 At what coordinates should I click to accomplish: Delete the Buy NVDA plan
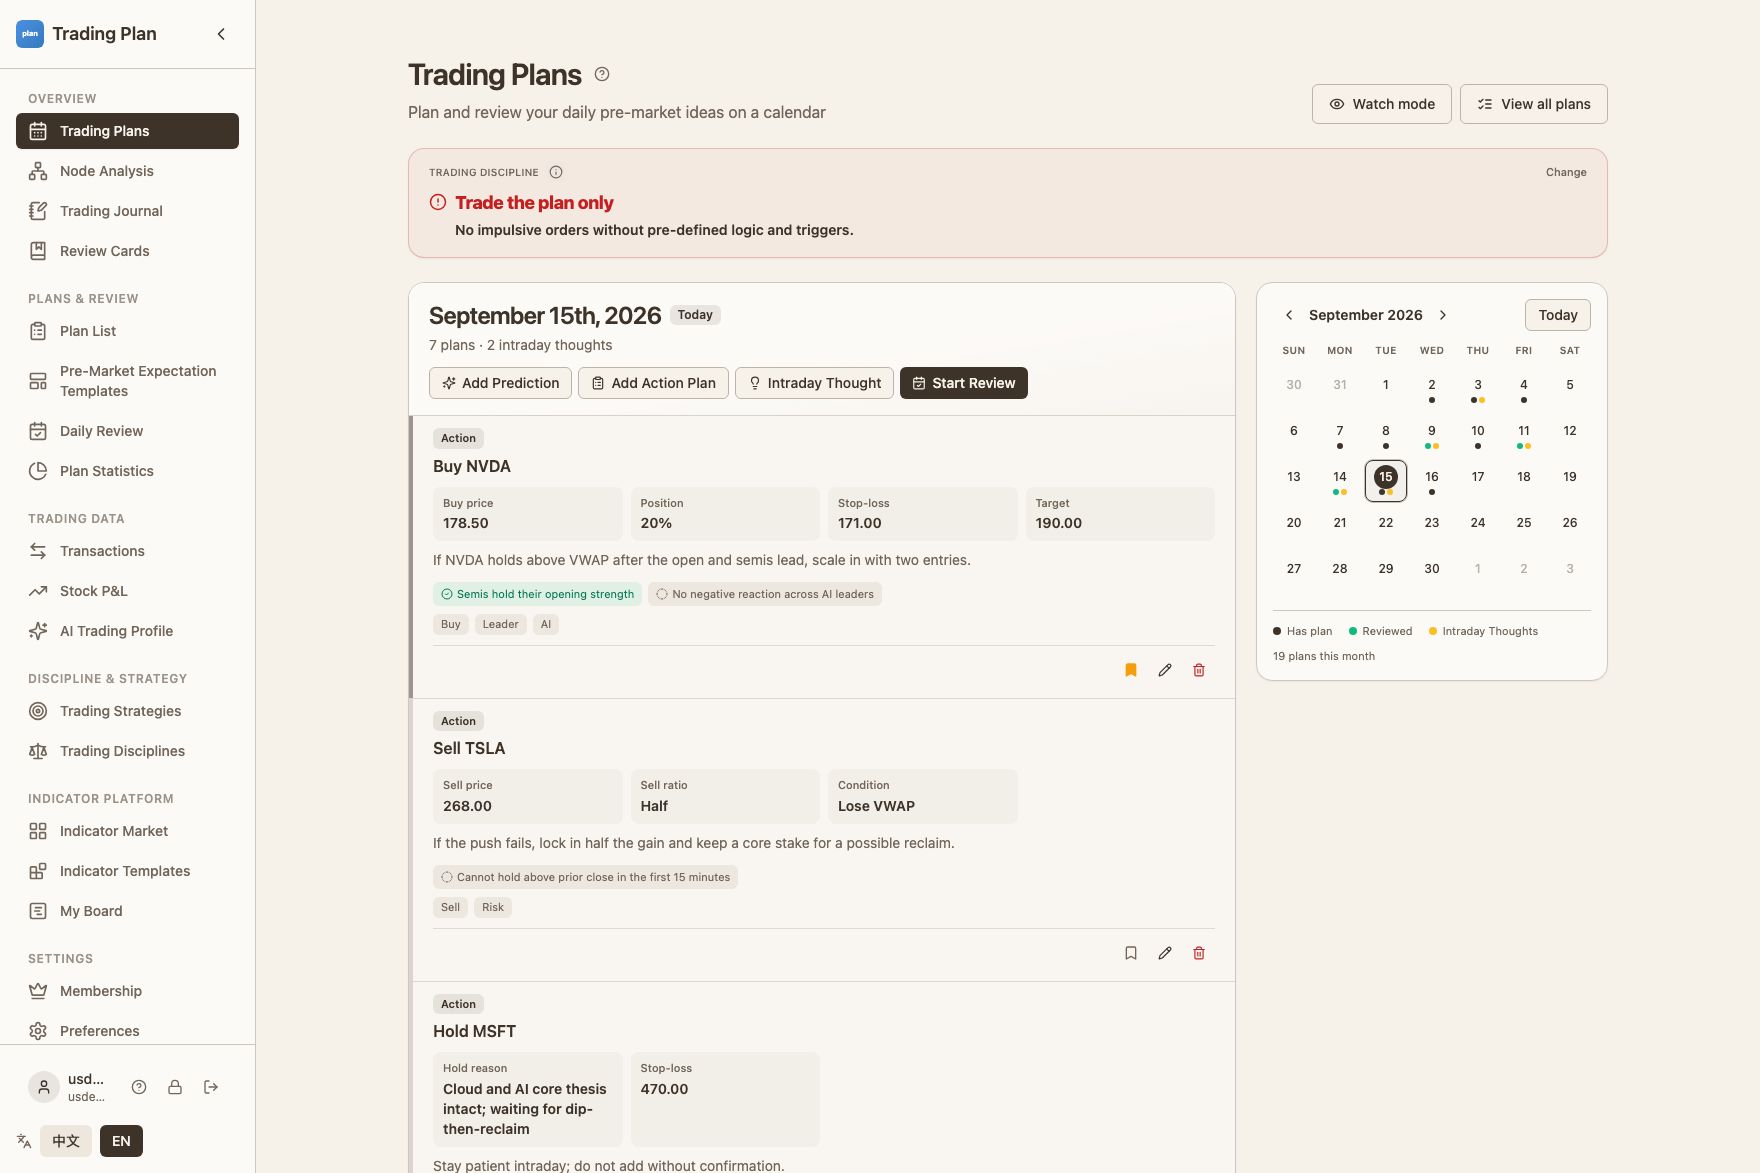point(1199,670)
